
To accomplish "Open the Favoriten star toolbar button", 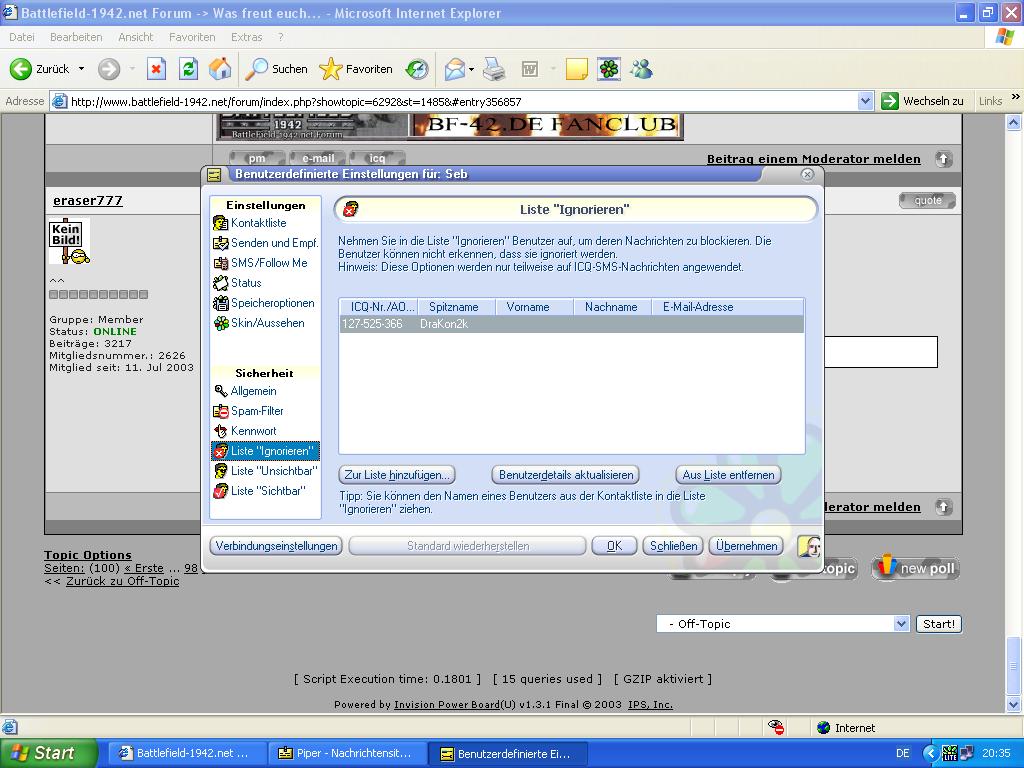I will 356,69.
